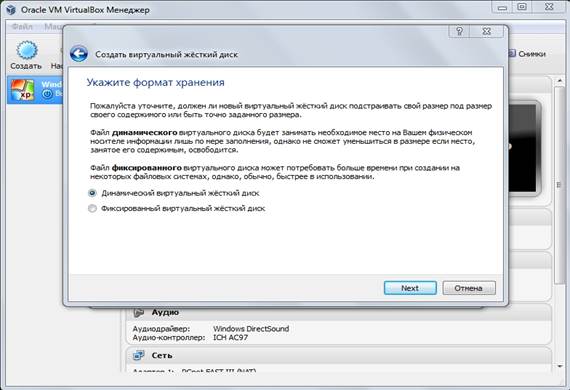Screen dimensions: 570x390
Task: Click the Next button
Action: pyautogui.click(x=410, y=288)
